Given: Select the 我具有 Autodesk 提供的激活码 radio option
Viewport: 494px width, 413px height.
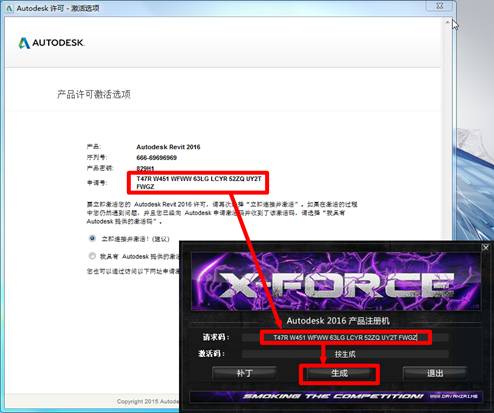Looking at the screenshot, I should pos(92,256).
